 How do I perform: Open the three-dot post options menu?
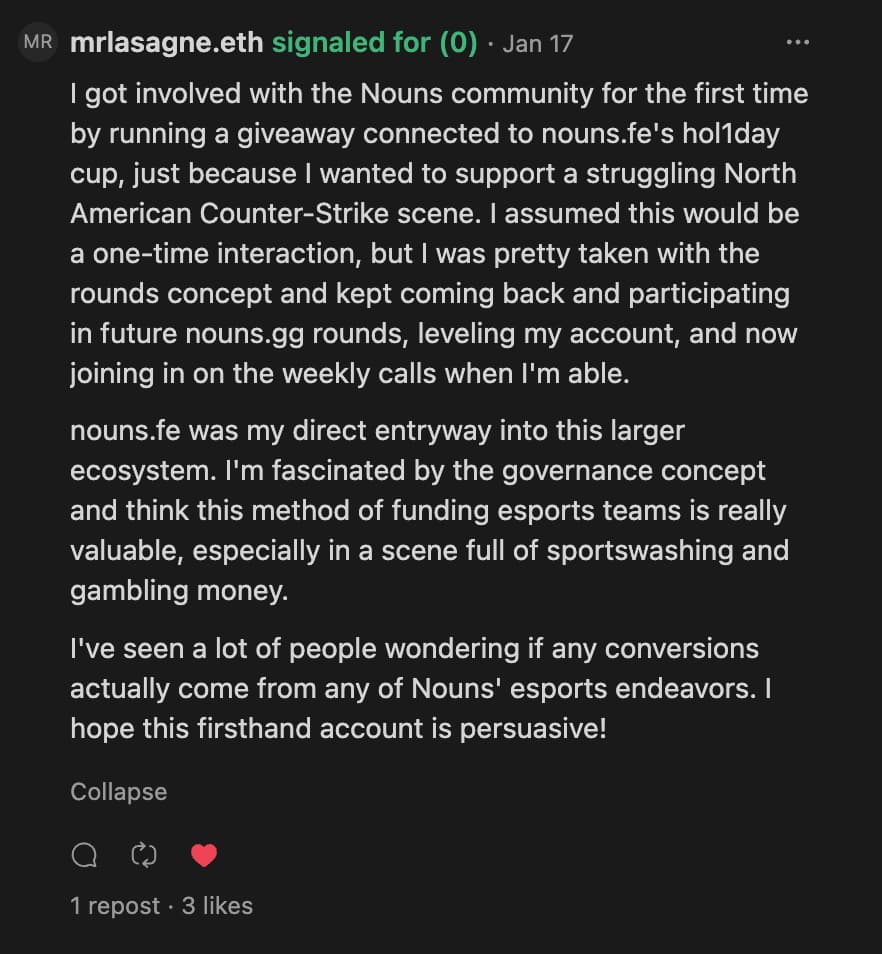click(797, 43)
